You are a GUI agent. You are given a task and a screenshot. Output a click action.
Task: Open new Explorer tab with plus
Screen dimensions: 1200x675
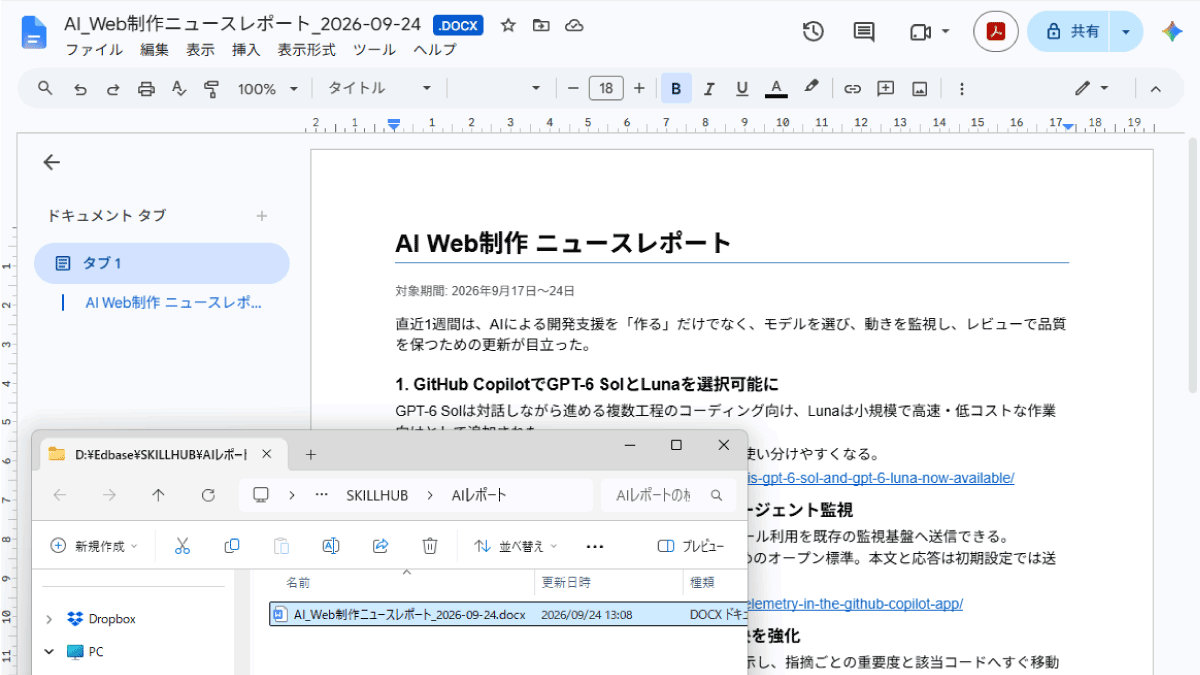coord(311,454)
